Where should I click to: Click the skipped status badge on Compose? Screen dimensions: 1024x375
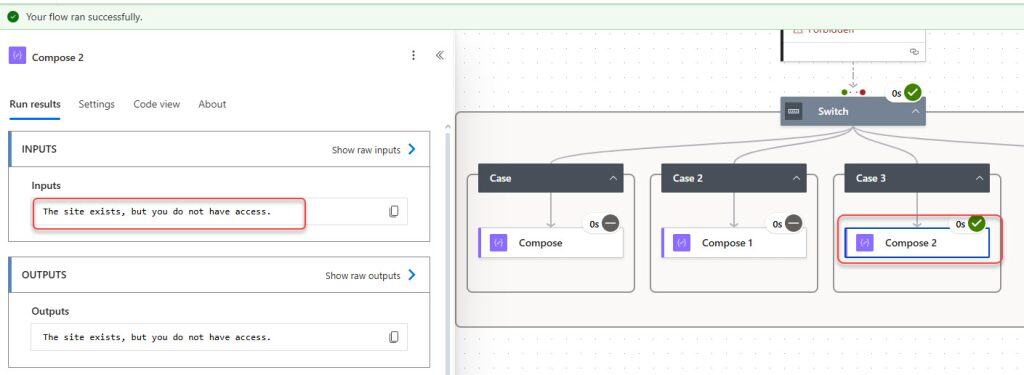coord(611,223)
